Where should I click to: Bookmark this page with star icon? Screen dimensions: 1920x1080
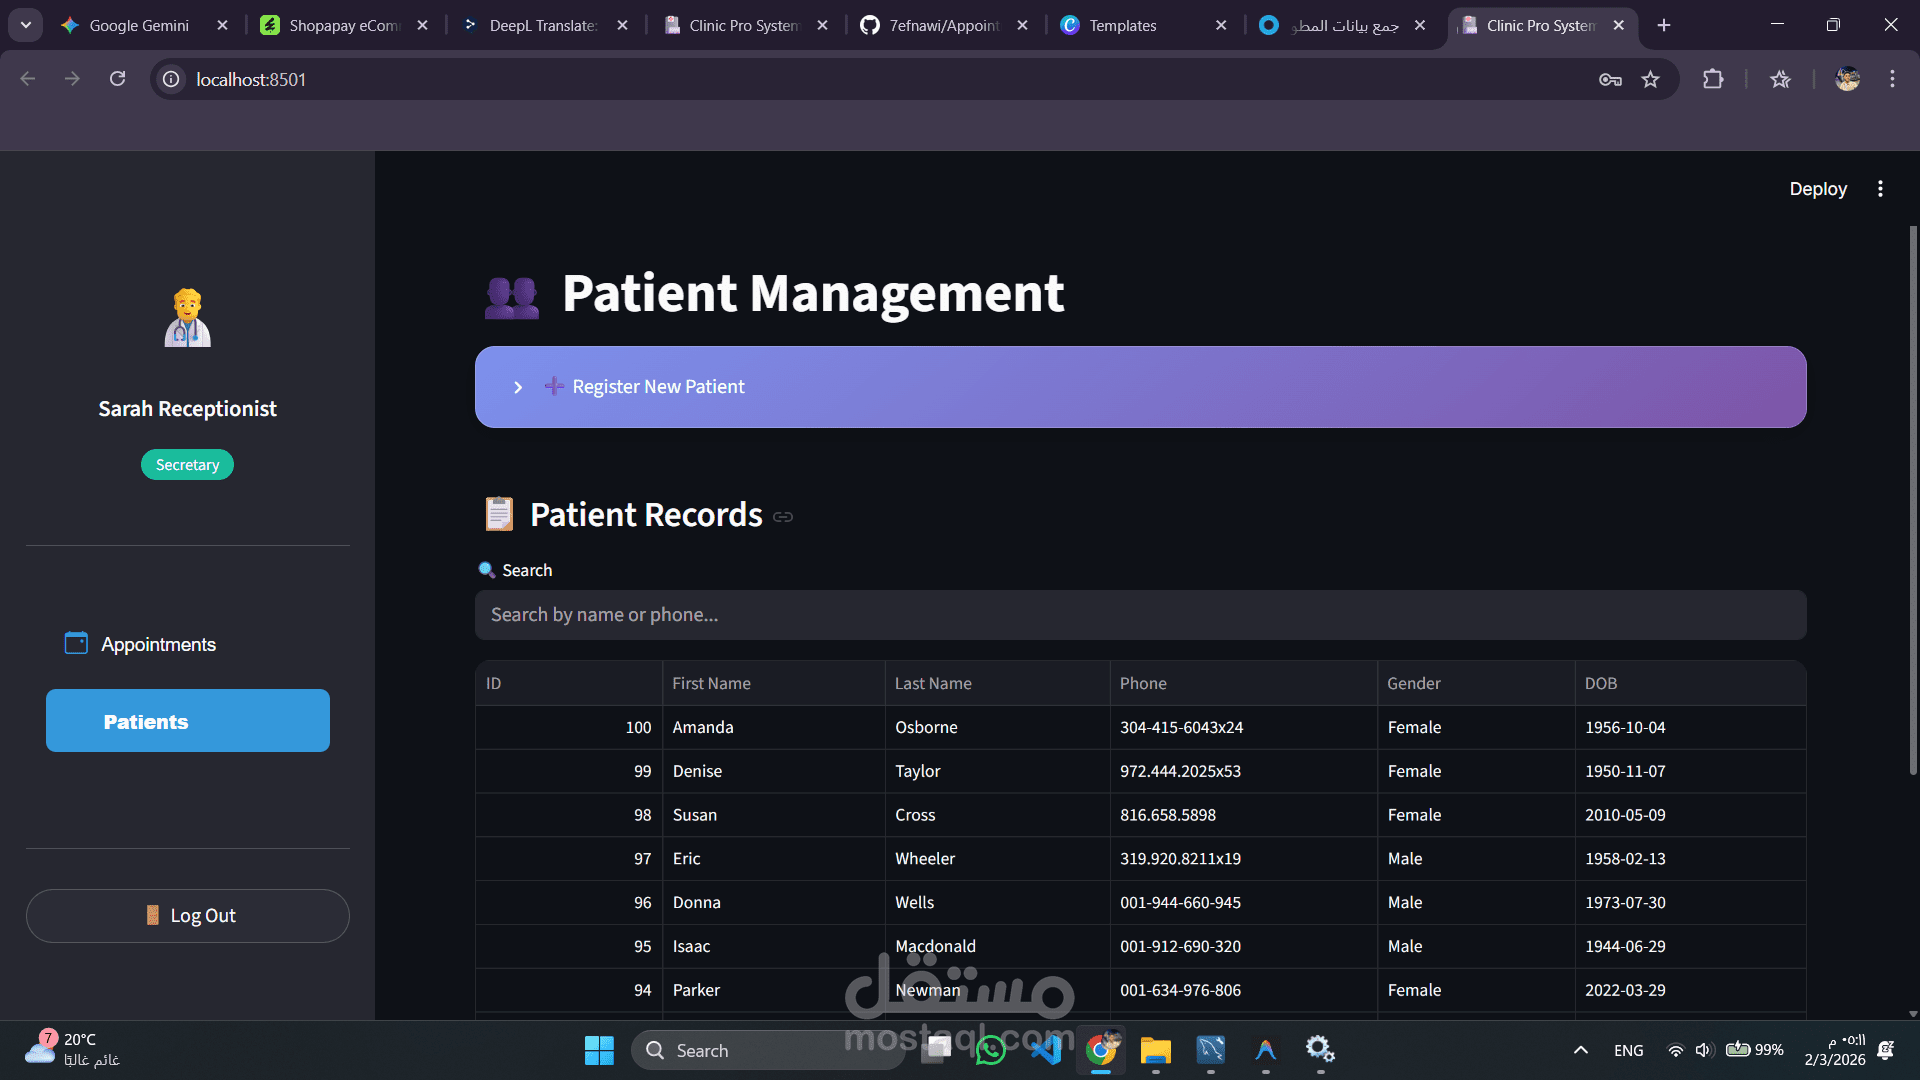(1650, 79)
